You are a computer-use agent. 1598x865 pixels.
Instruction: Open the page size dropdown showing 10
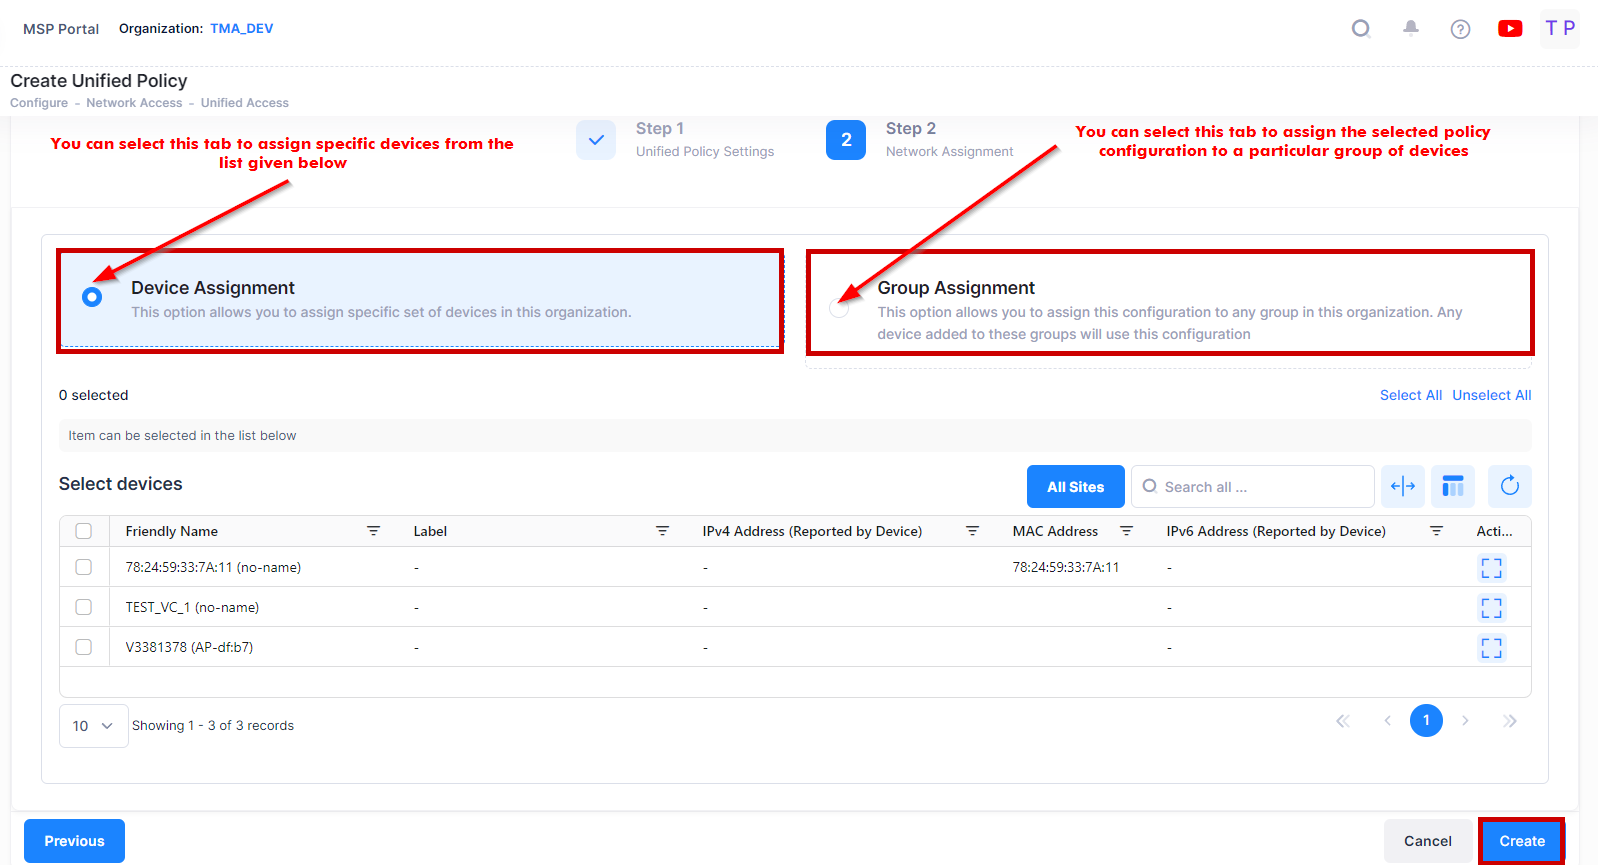coord(93,726)
